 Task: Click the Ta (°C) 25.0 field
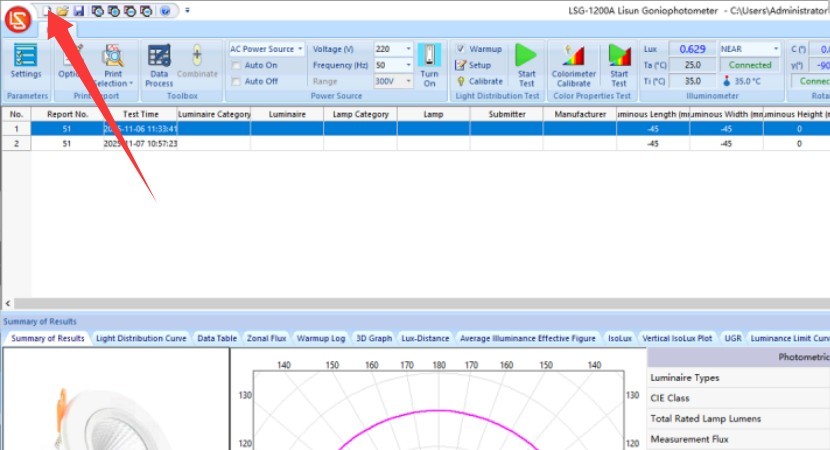point(692,65)
